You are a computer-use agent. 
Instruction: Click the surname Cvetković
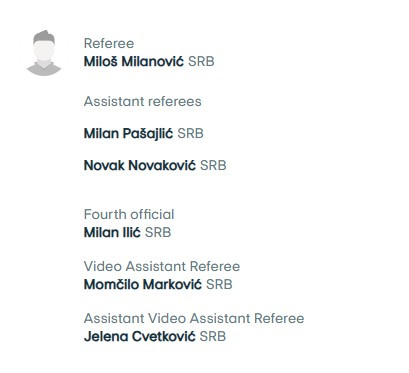click(x=164, y=336)
